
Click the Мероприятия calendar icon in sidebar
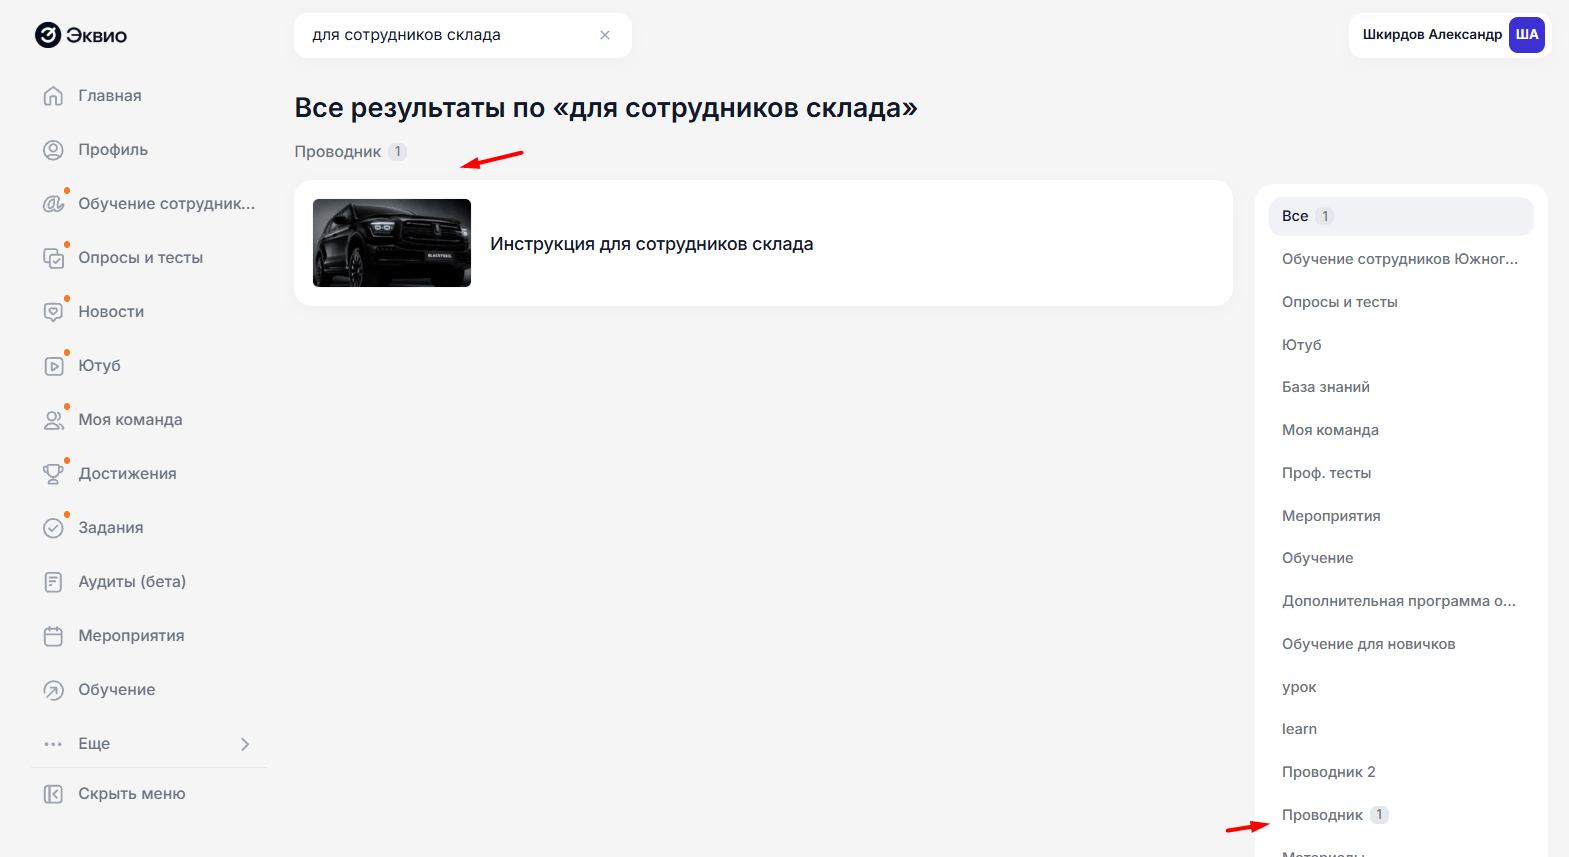53,636
